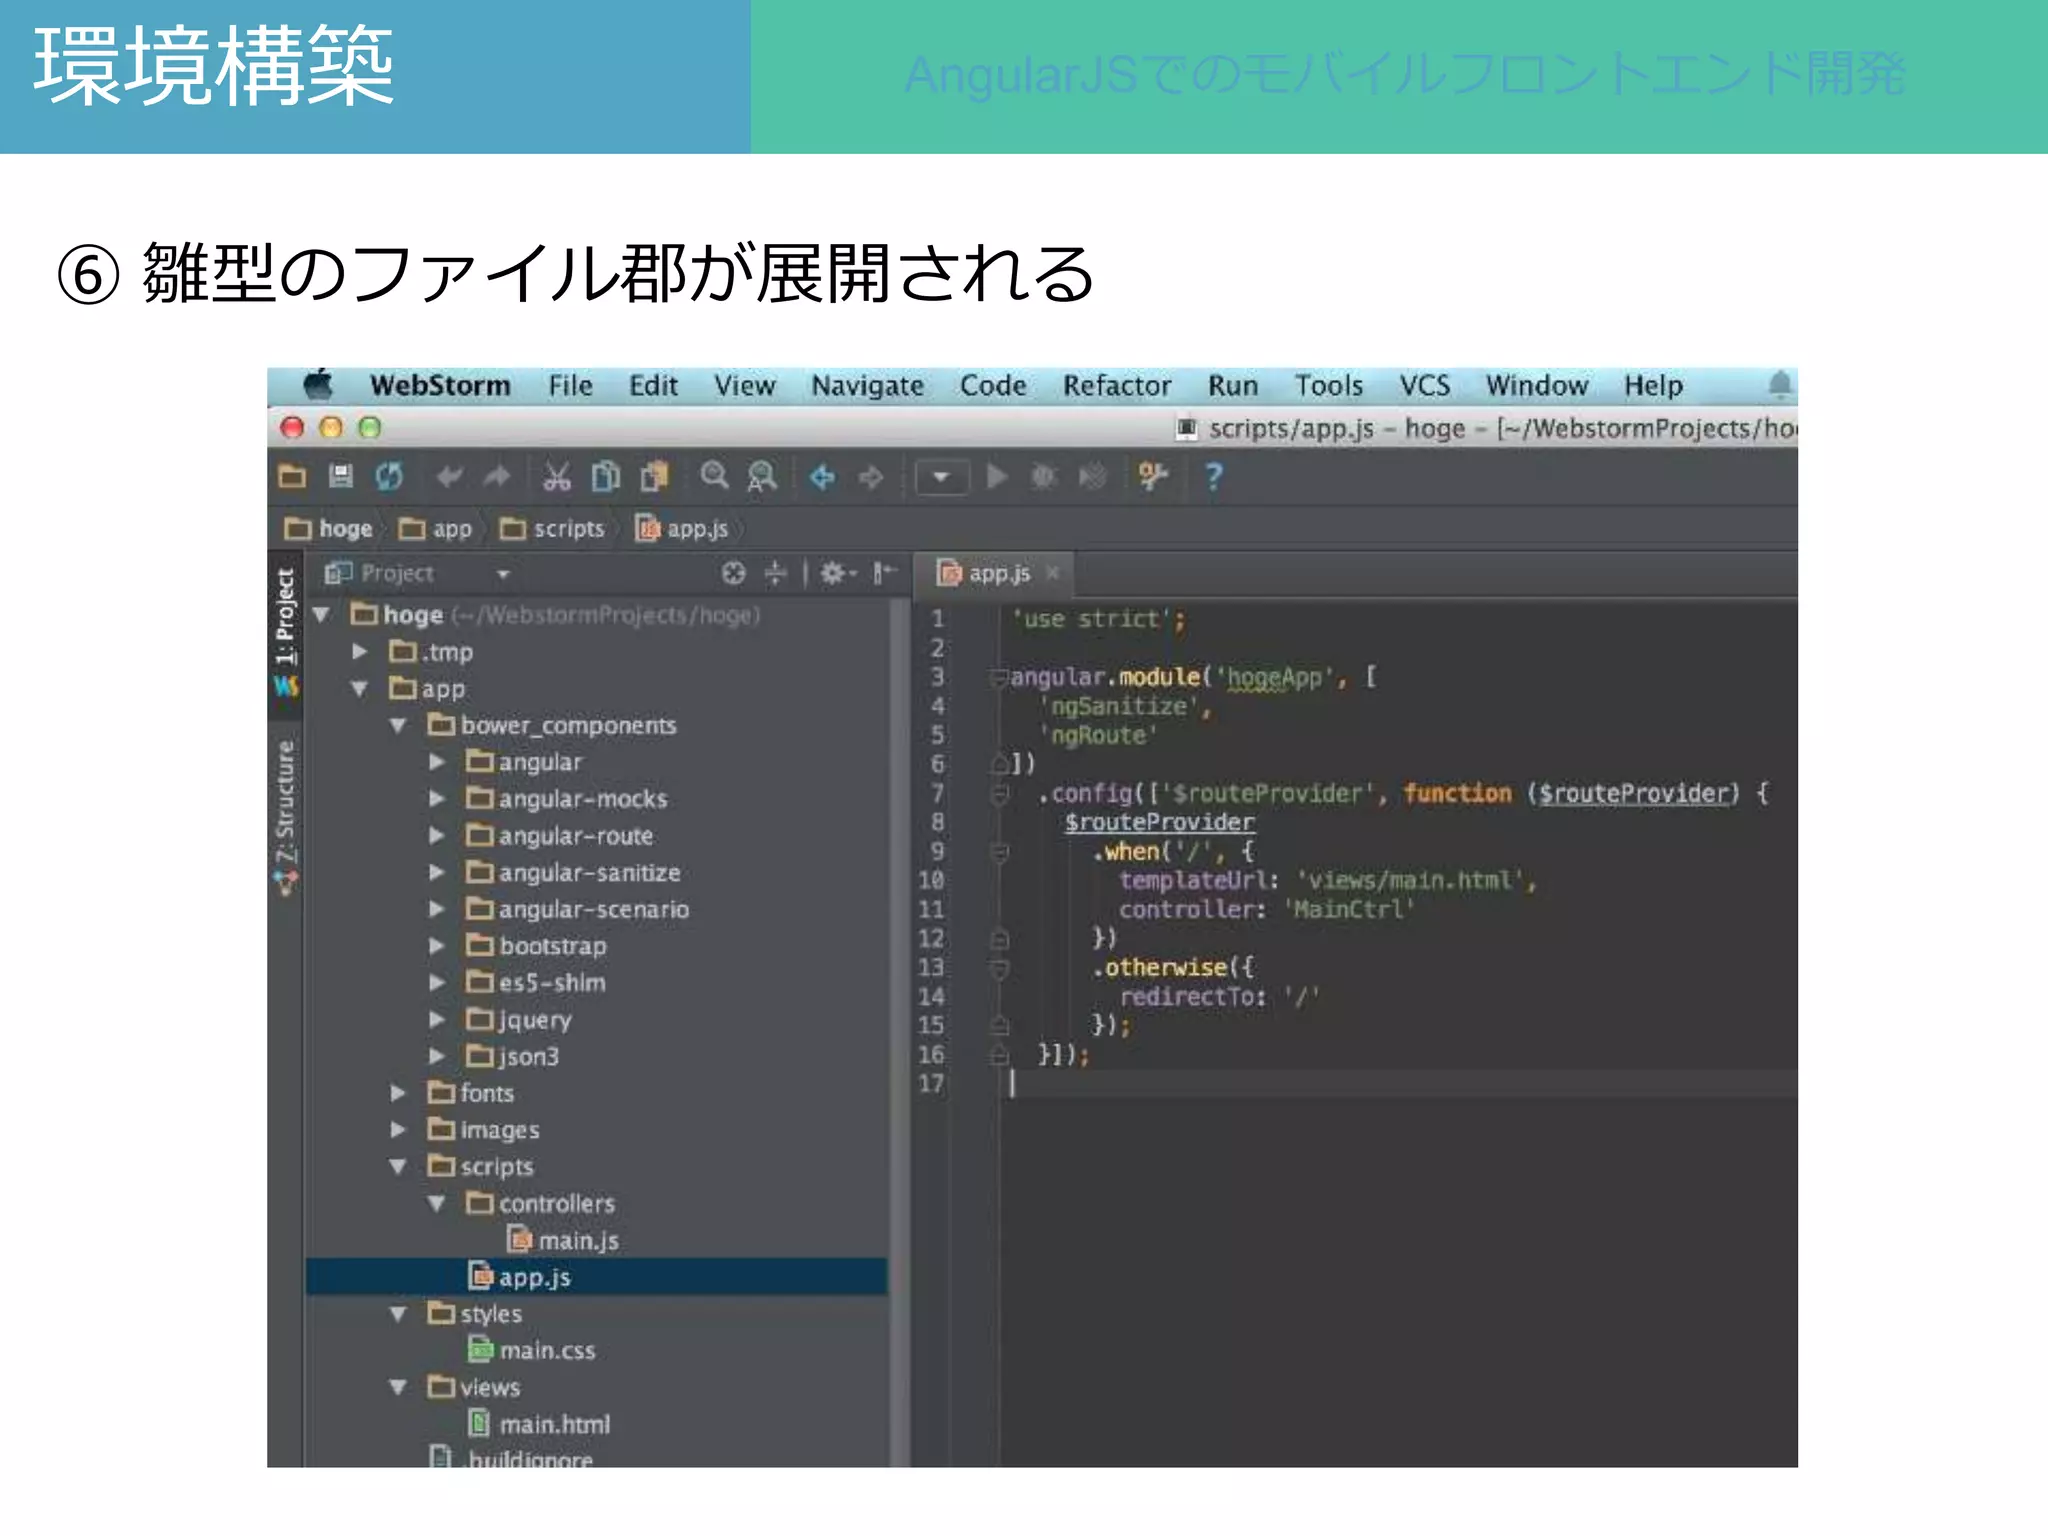Image resolution: width=2048 pixels, height=1536 pixels.
Task: Collapse the hoge project root
Action: click(322, 614)
